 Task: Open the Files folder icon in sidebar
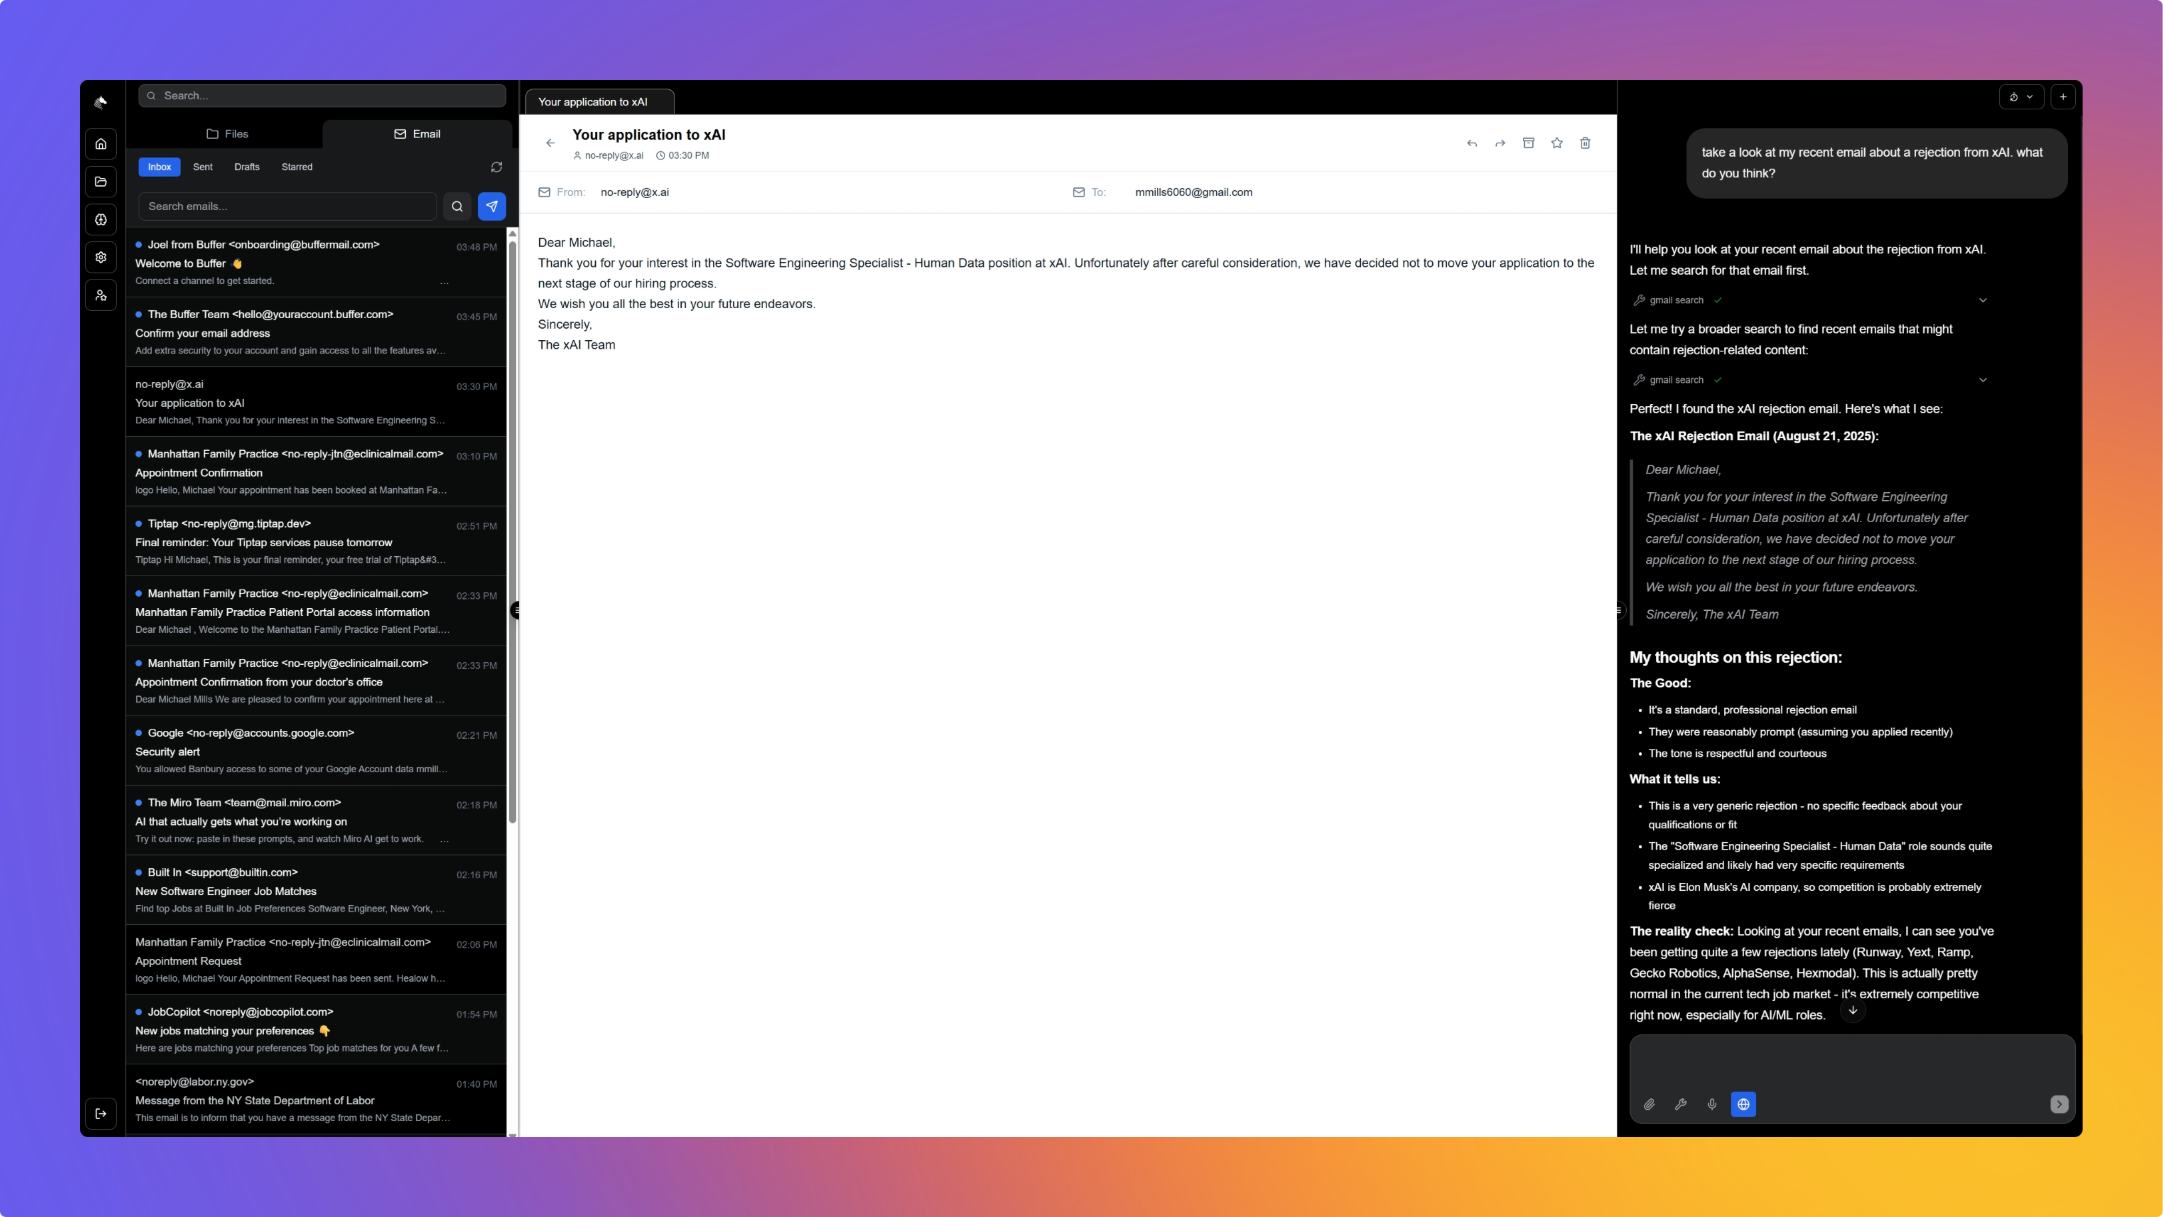click(101, 181)
